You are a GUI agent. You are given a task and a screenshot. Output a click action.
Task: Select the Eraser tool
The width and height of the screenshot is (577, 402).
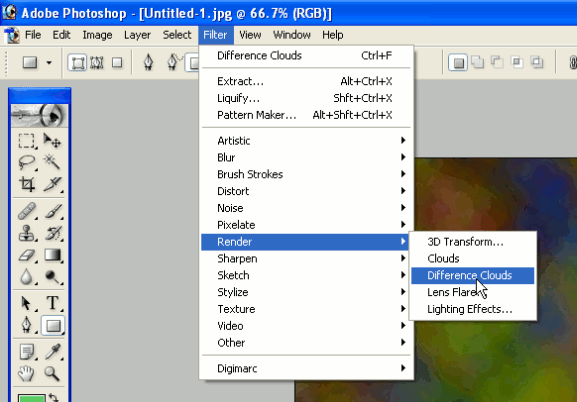(26, 255)
